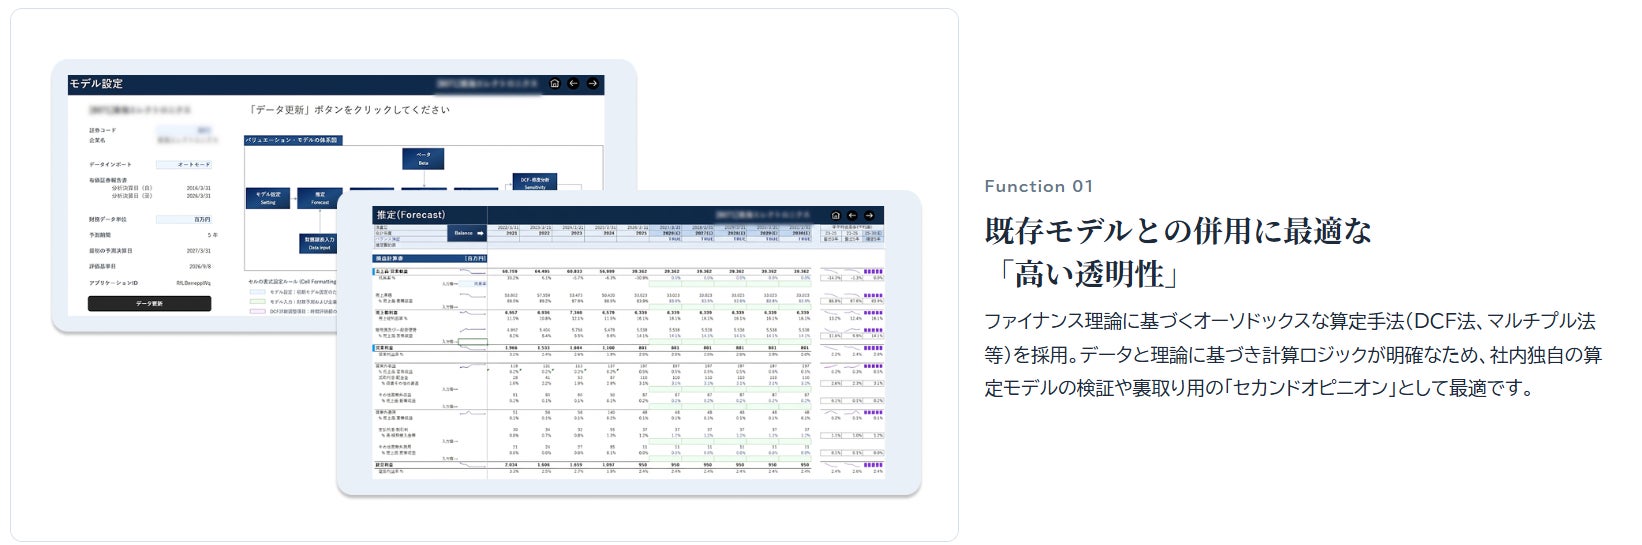This screenshot has width=1642, height=545.
Task: Click the 評価基準日 label
Action: 102,267
